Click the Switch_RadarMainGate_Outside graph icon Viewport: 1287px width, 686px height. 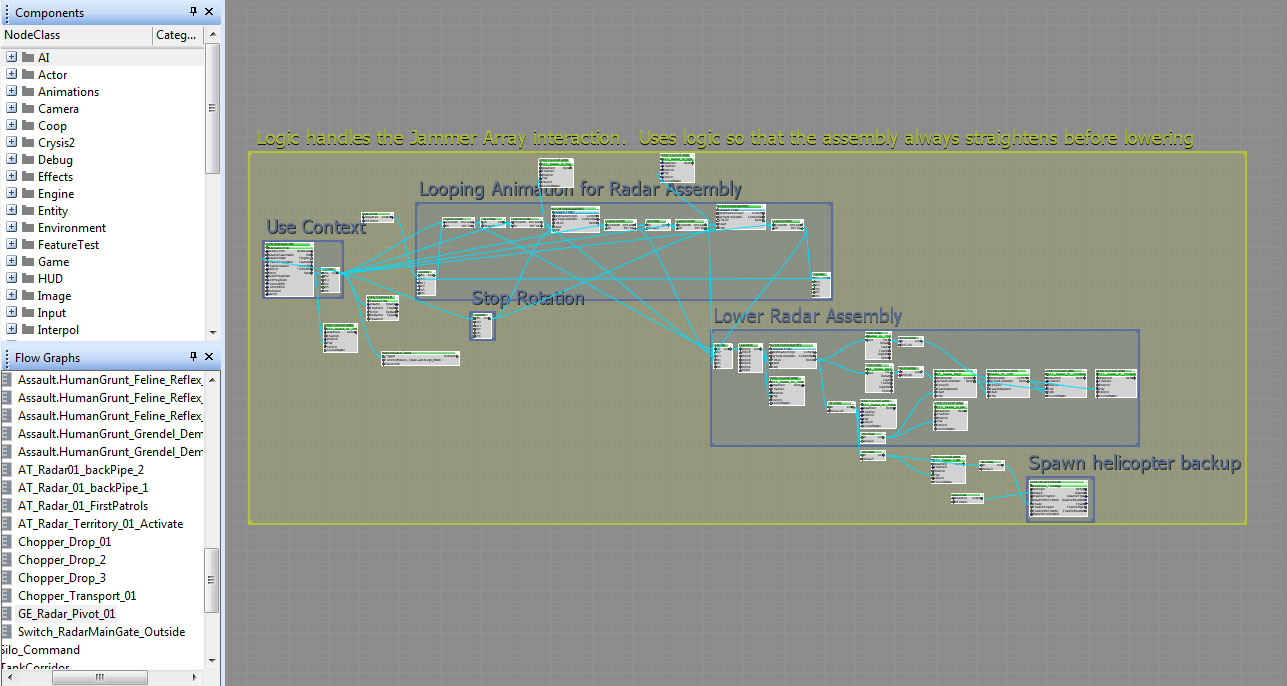pyautogui.click(x=8, y=632)
